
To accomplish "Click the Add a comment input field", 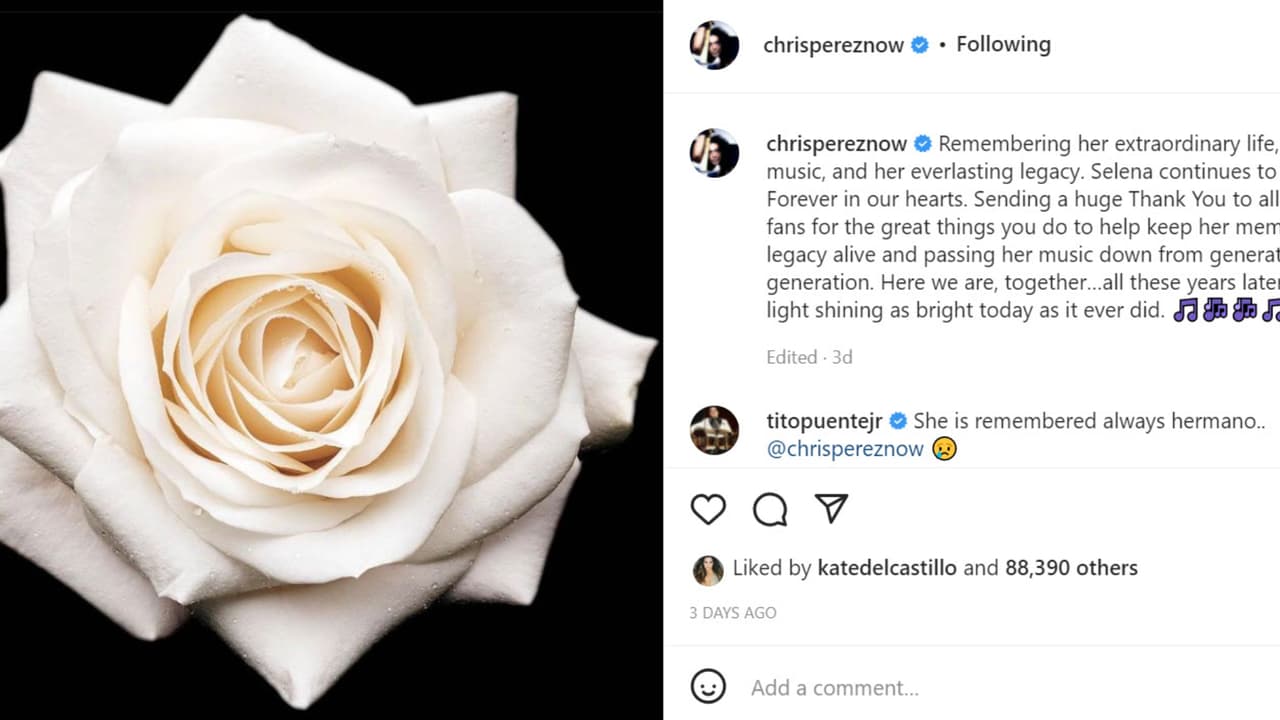I will point(836,687).
